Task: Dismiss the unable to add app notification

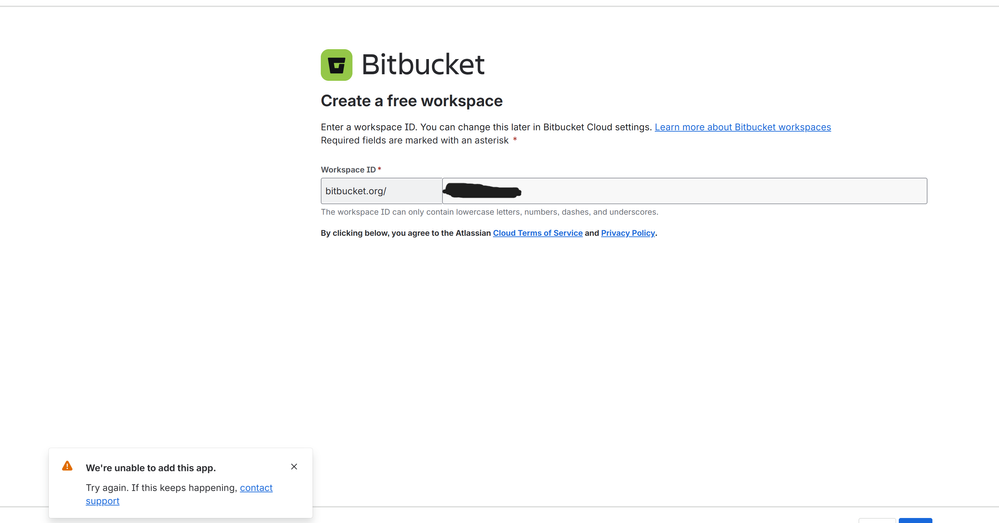Action: point(294,467)
